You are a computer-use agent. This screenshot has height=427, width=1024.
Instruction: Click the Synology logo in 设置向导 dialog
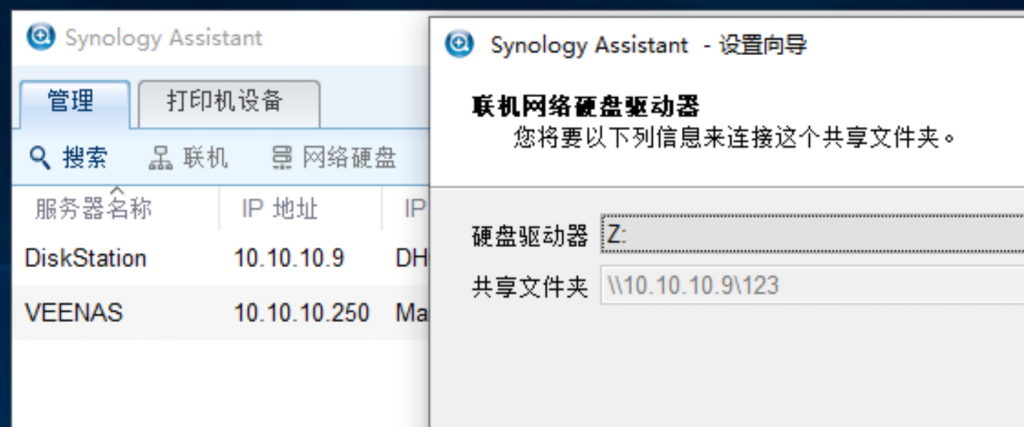(461, 45)
